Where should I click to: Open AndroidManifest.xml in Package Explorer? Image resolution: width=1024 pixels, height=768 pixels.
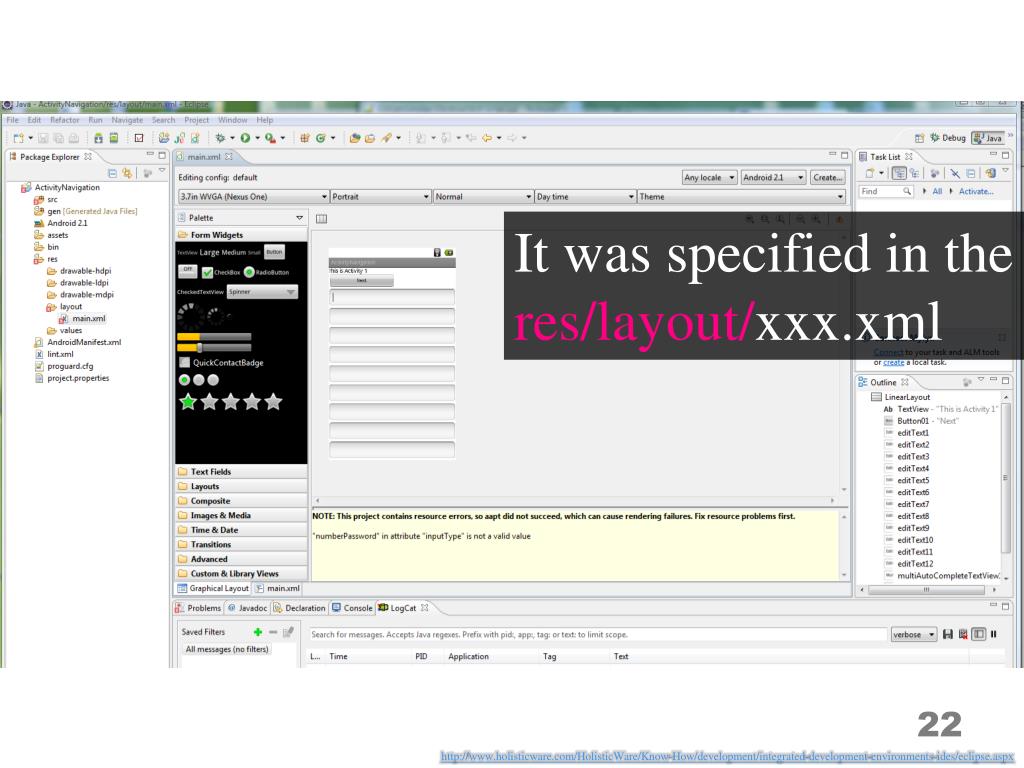click(x=78, y=342)
